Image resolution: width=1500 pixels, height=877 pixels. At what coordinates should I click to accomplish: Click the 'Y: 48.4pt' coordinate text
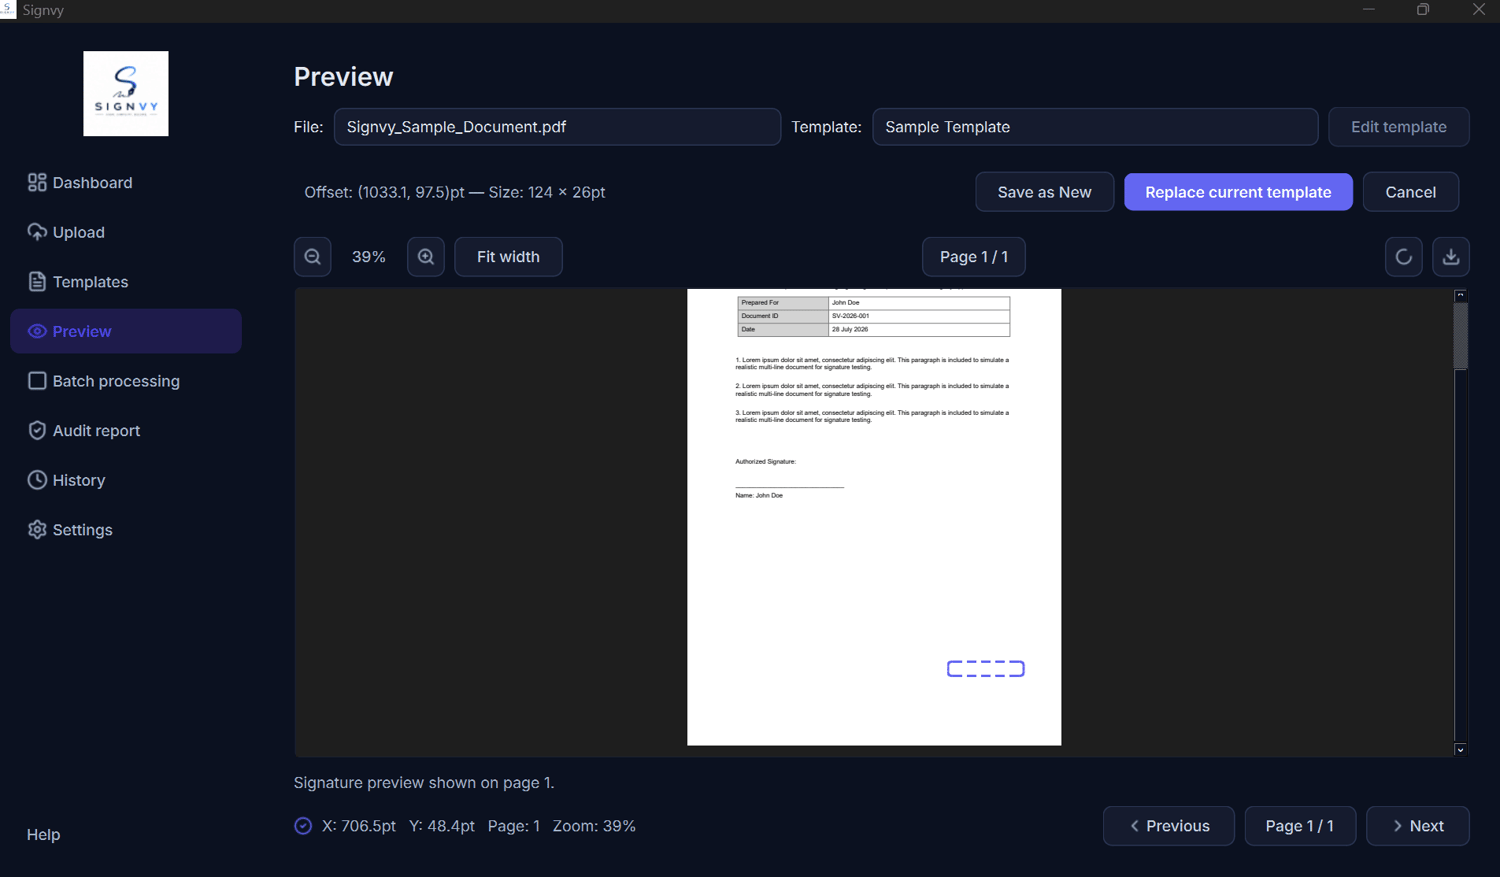(442, 826)
